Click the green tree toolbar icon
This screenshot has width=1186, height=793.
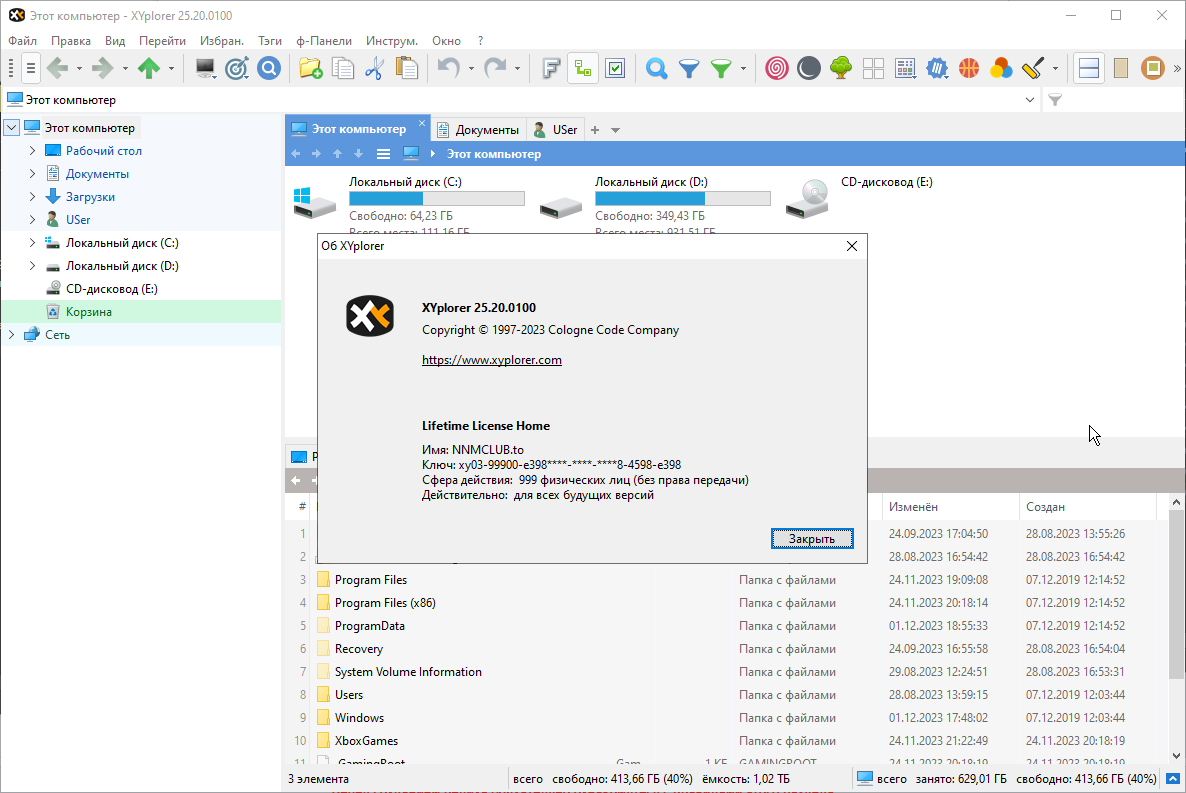coord(841,68)
